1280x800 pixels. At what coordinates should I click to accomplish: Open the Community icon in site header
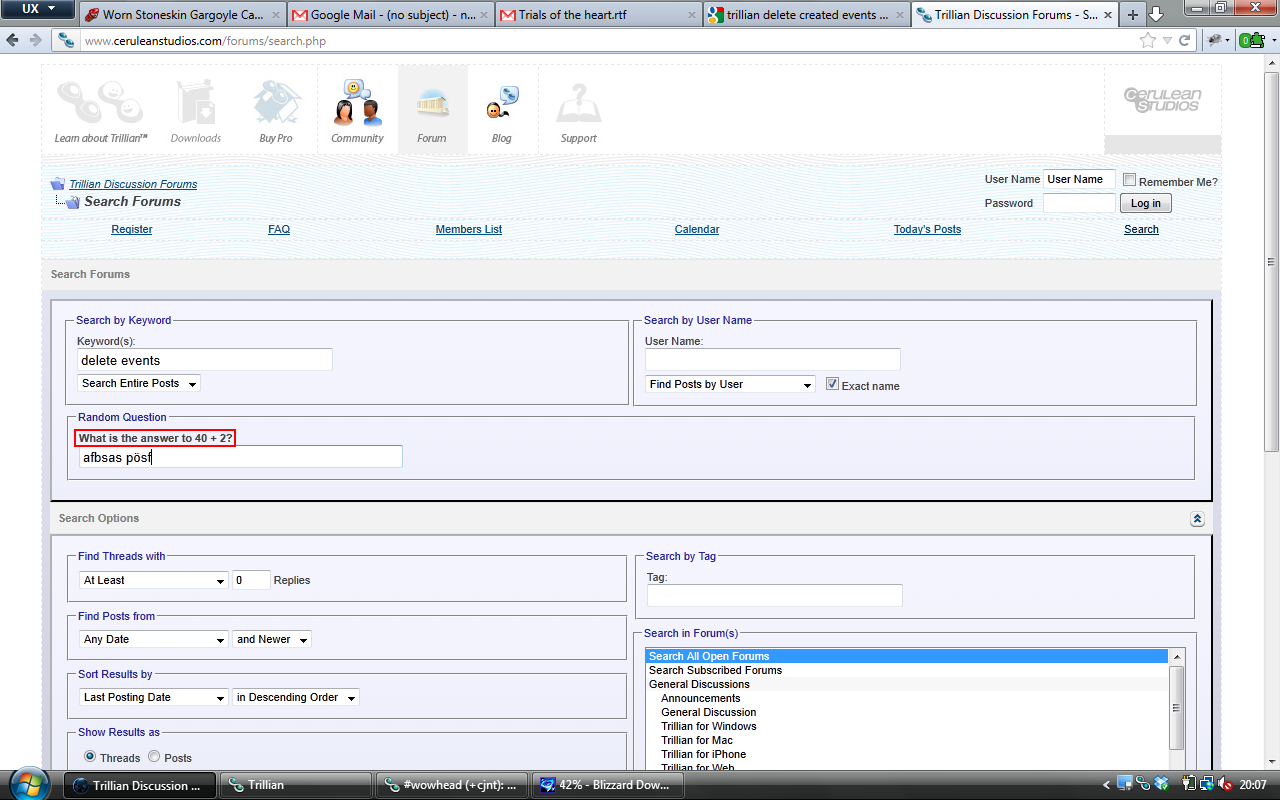tap(357, 104)
